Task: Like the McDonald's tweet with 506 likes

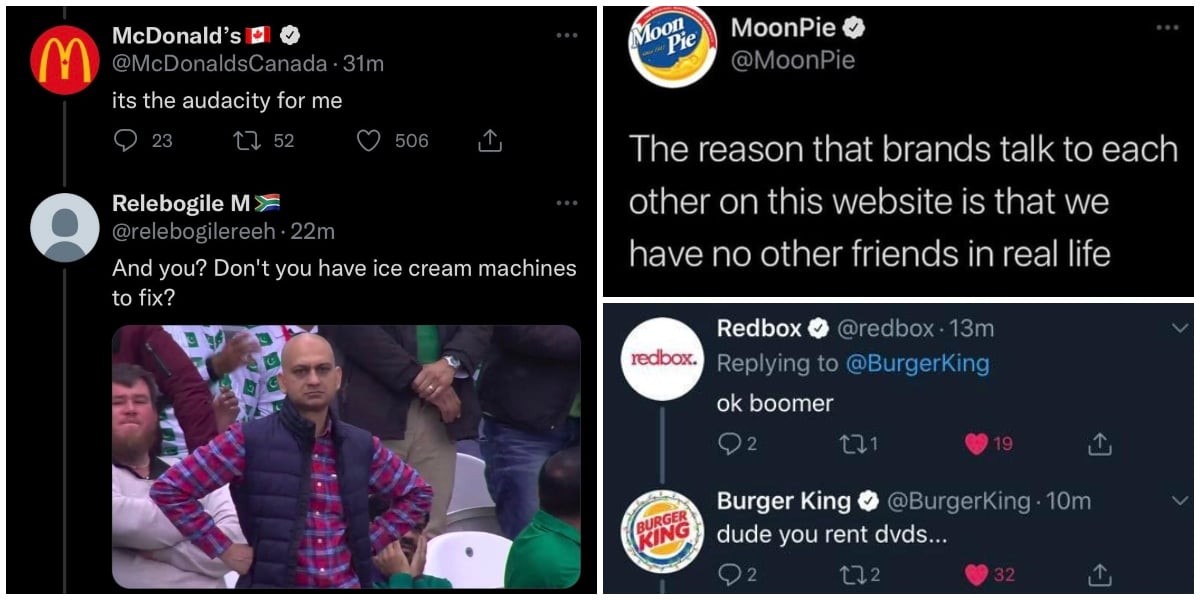Action: pyautogui.click(x=369, y=141)
